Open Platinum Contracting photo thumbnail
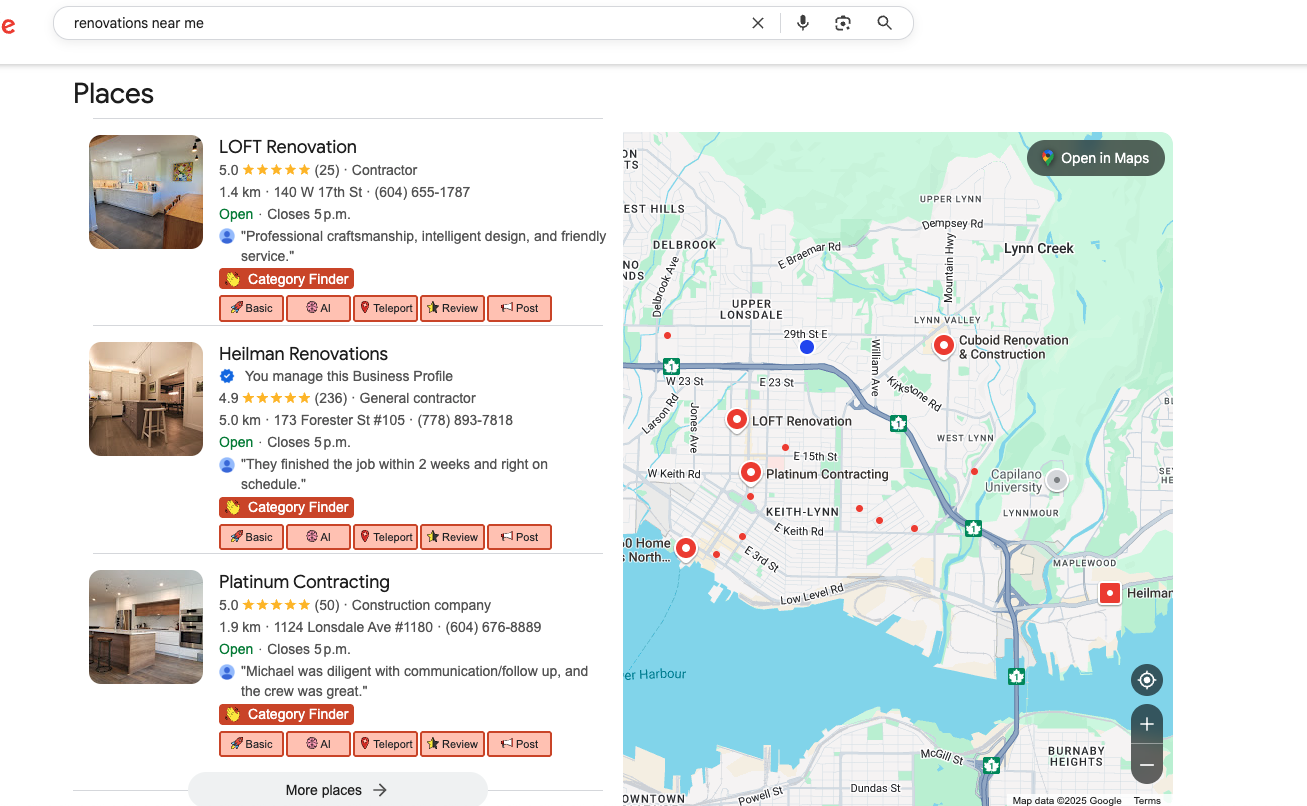 pos(146,627)
